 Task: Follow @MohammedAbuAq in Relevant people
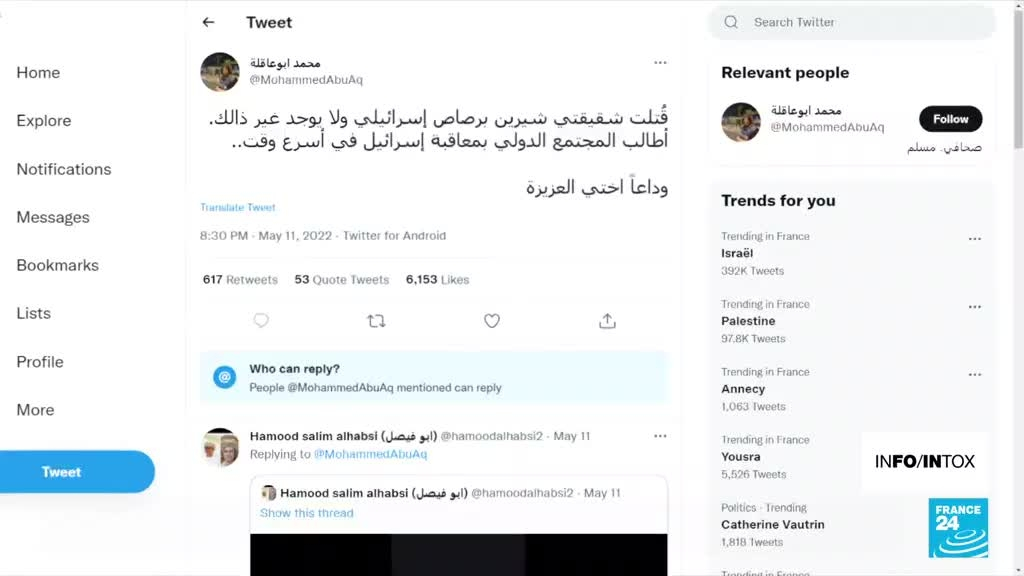pyautogui.click(x=950, y=119)
